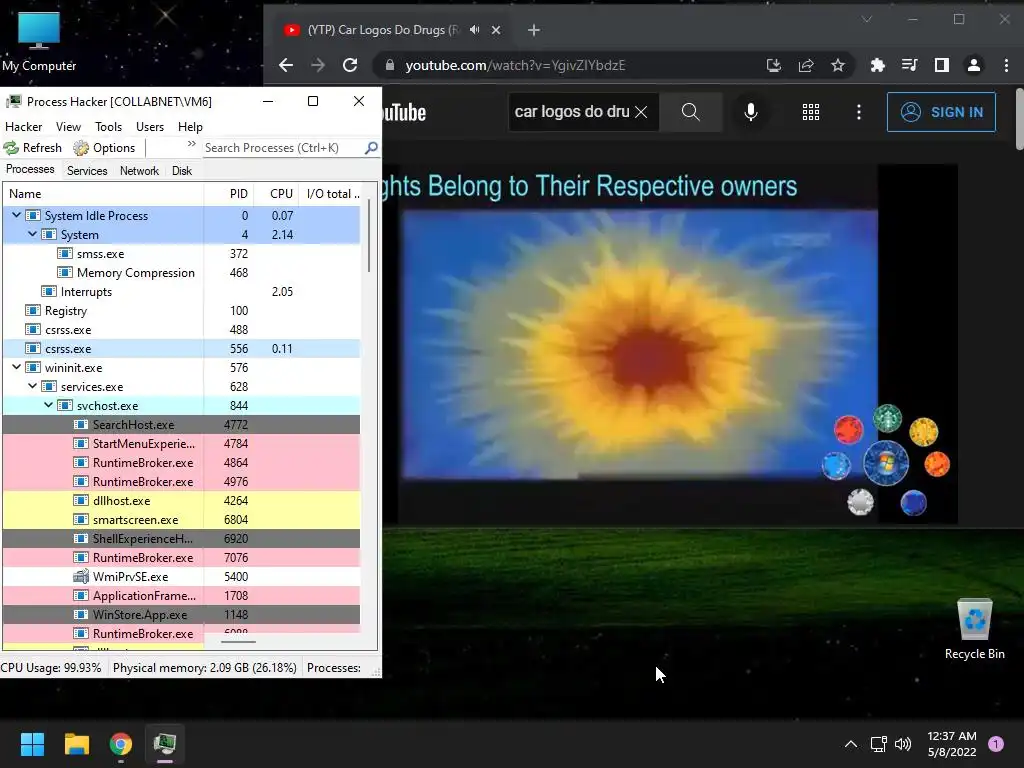Open the View menu
This screenshot has height=768, width=1024.
(69, 127)
